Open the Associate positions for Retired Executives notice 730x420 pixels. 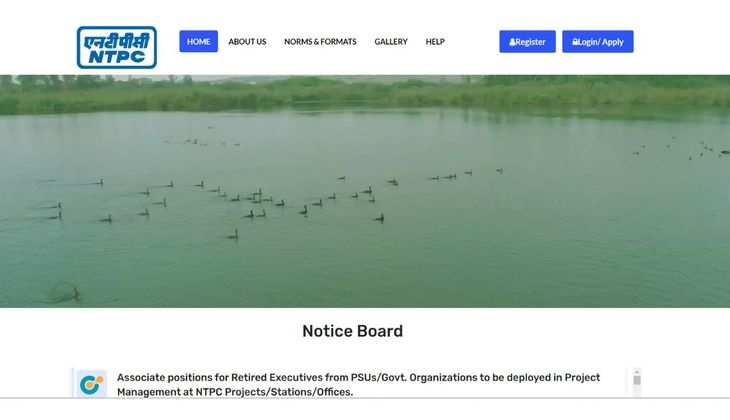pyautogui.click(x=358, y=385)
